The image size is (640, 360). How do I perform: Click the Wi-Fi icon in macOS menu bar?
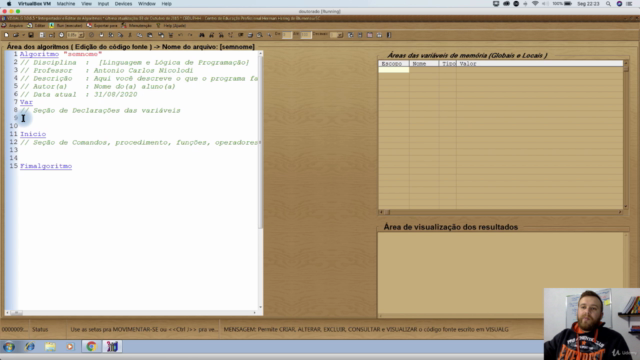click(535, 4)
